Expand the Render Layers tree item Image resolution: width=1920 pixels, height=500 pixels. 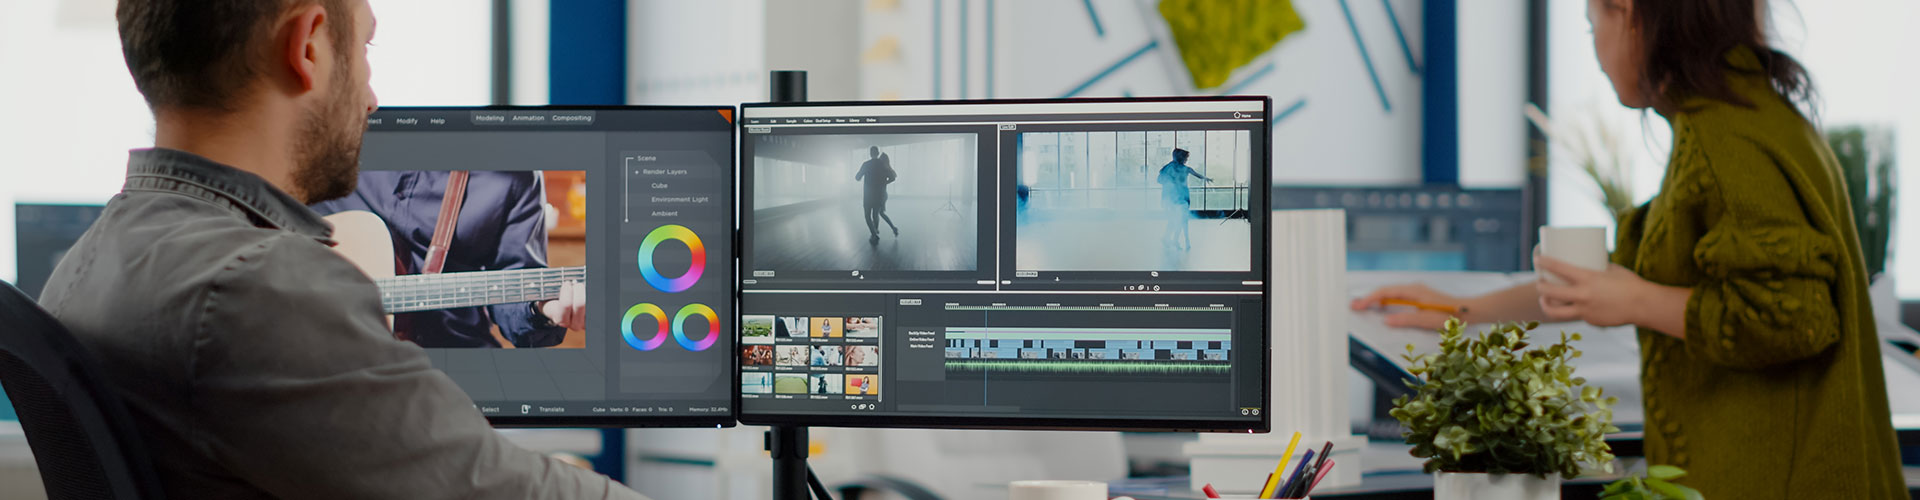[x=637, y=172]
